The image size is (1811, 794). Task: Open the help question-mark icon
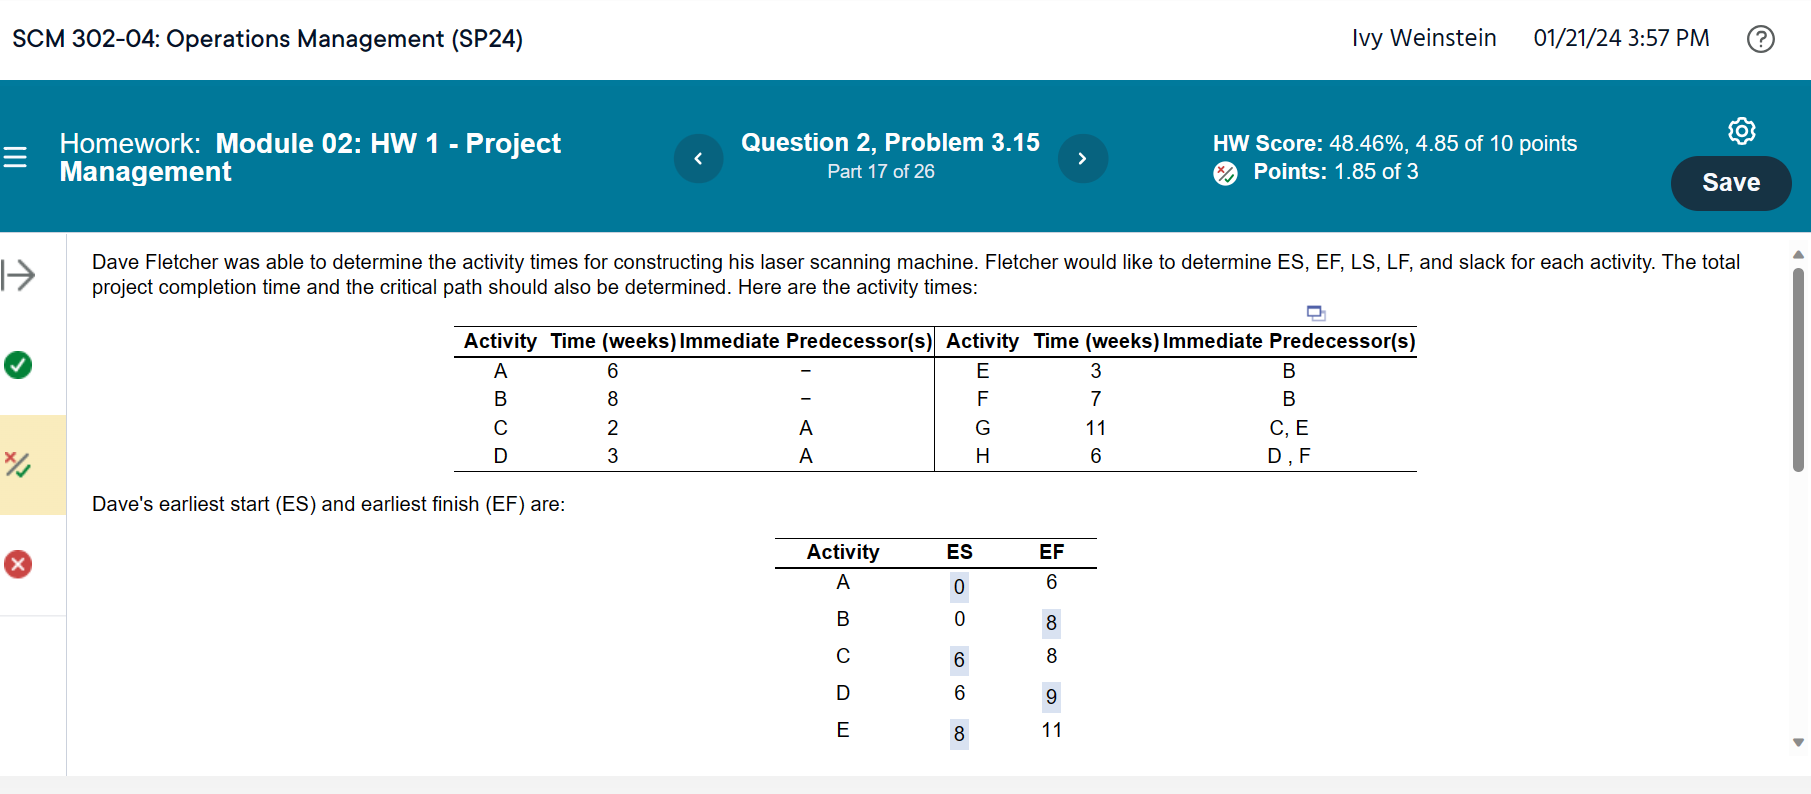tap(1761, 38)
